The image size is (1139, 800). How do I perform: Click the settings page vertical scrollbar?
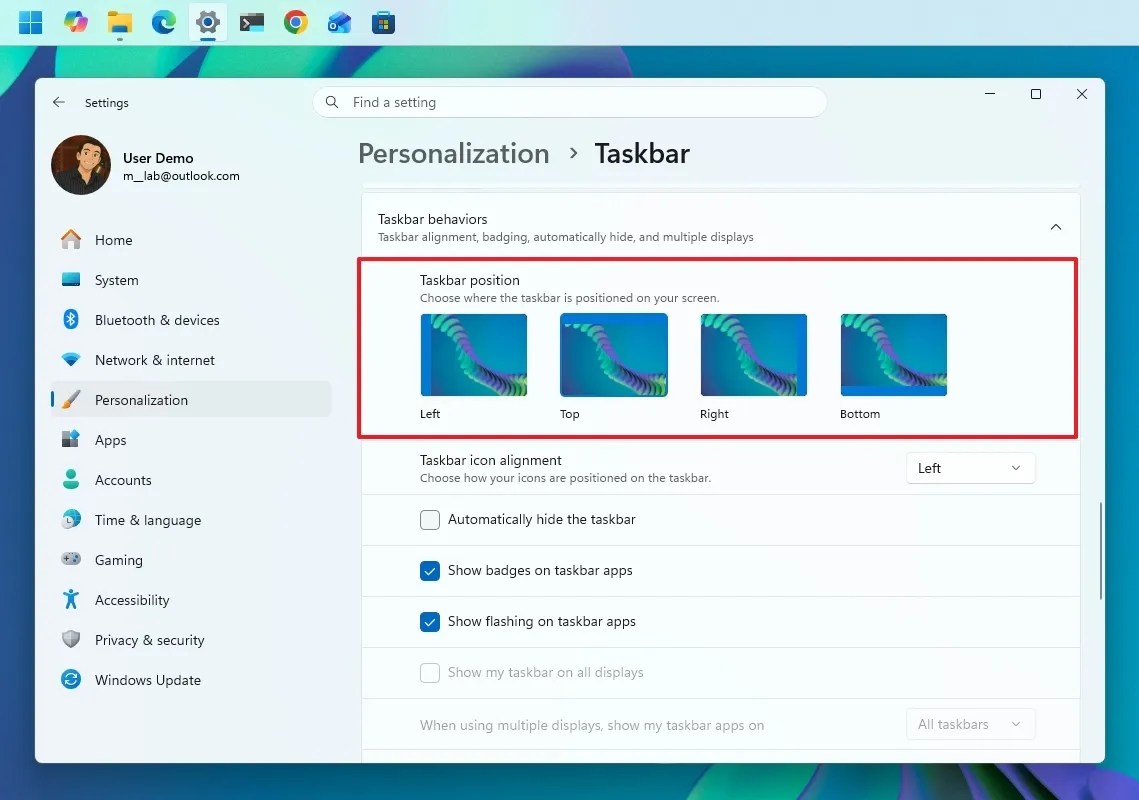coord(1101,551)
